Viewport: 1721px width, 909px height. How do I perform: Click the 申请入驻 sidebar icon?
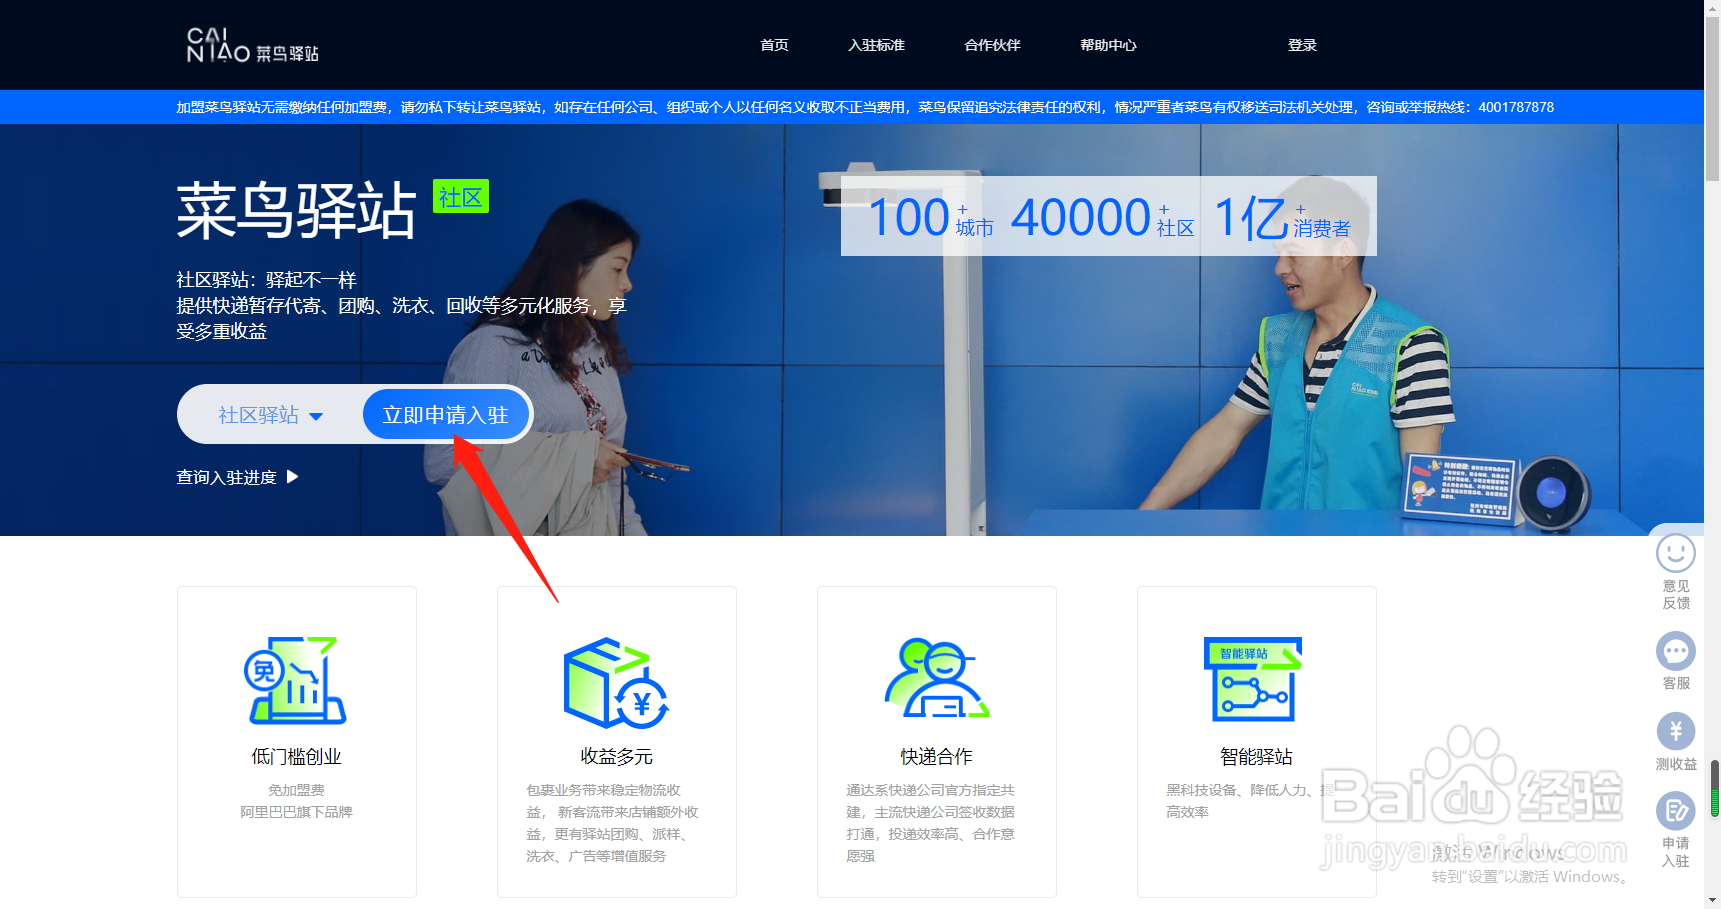(x=1676, y=811)
